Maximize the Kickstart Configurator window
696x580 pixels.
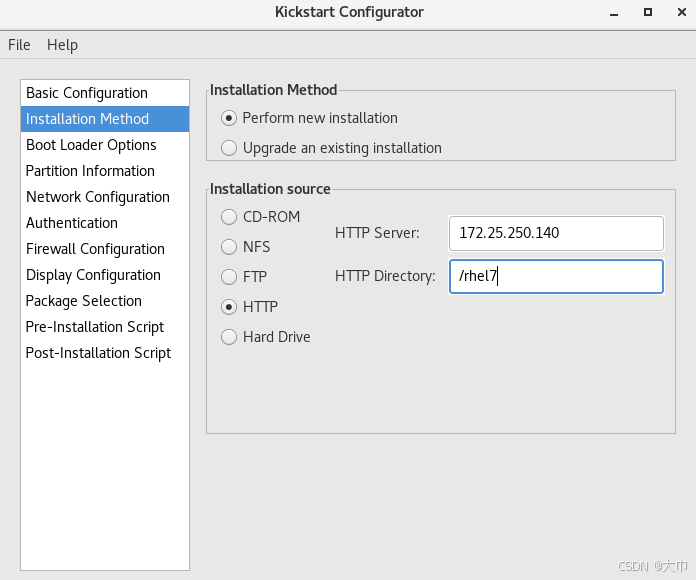click(648, 12)
